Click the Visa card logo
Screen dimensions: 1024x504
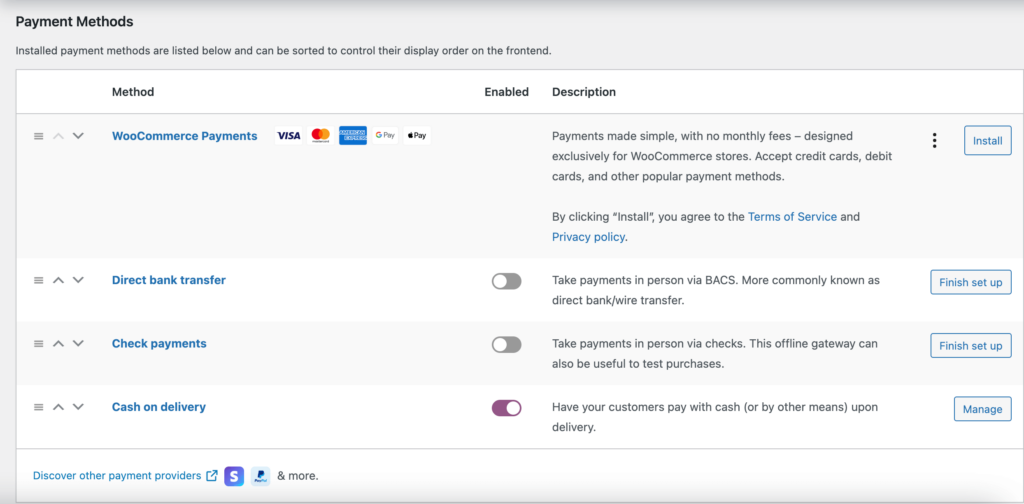(289, 136)
